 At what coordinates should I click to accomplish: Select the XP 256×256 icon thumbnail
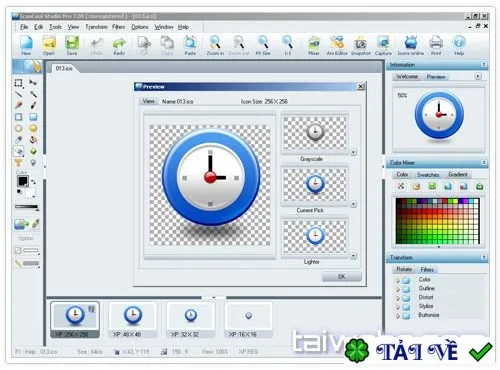(x=75, y=320)
